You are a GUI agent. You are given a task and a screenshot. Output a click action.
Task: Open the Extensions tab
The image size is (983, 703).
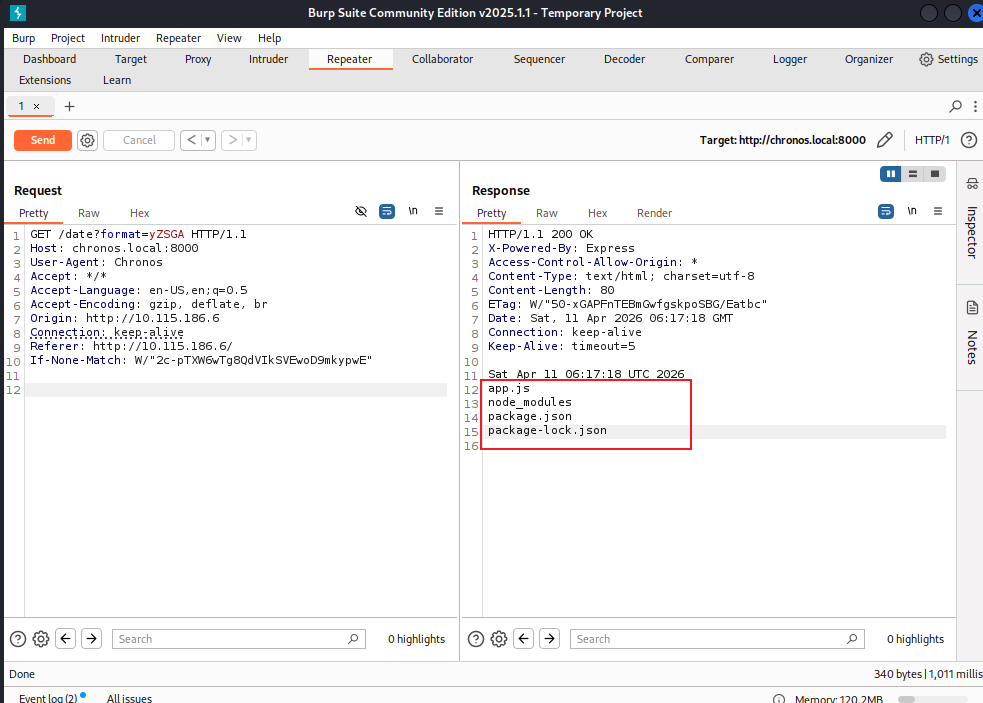pyautogui.click(x=45, y=80)
